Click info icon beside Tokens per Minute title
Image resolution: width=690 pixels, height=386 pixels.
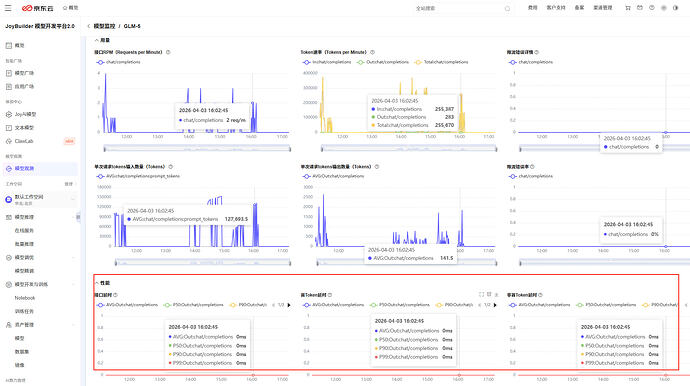pos(372,52)
